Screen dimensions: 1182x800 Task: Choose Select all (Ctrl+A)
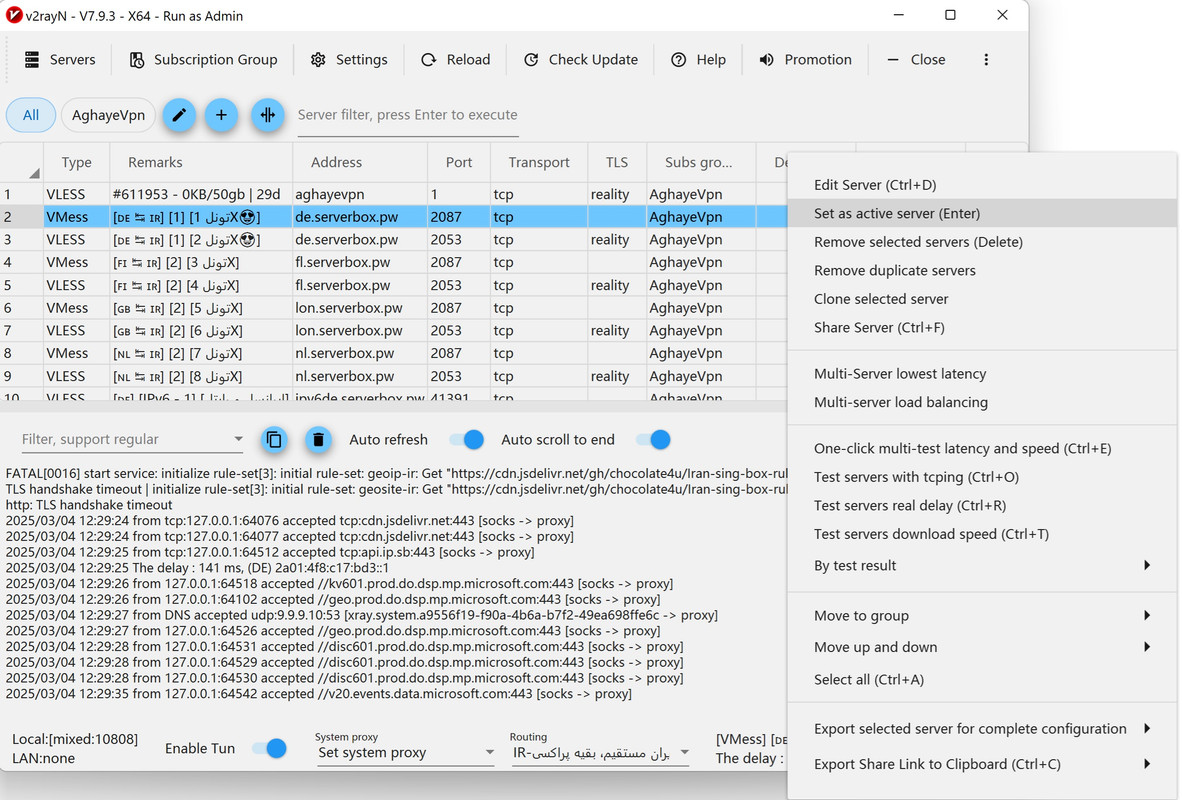click(x=982, y=679)
